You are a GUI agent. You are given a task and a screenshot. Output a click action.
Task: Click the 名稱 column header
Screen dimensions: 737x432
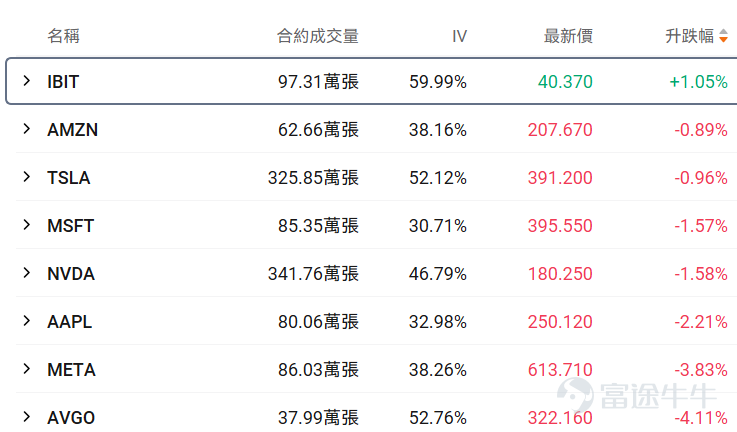63,36
